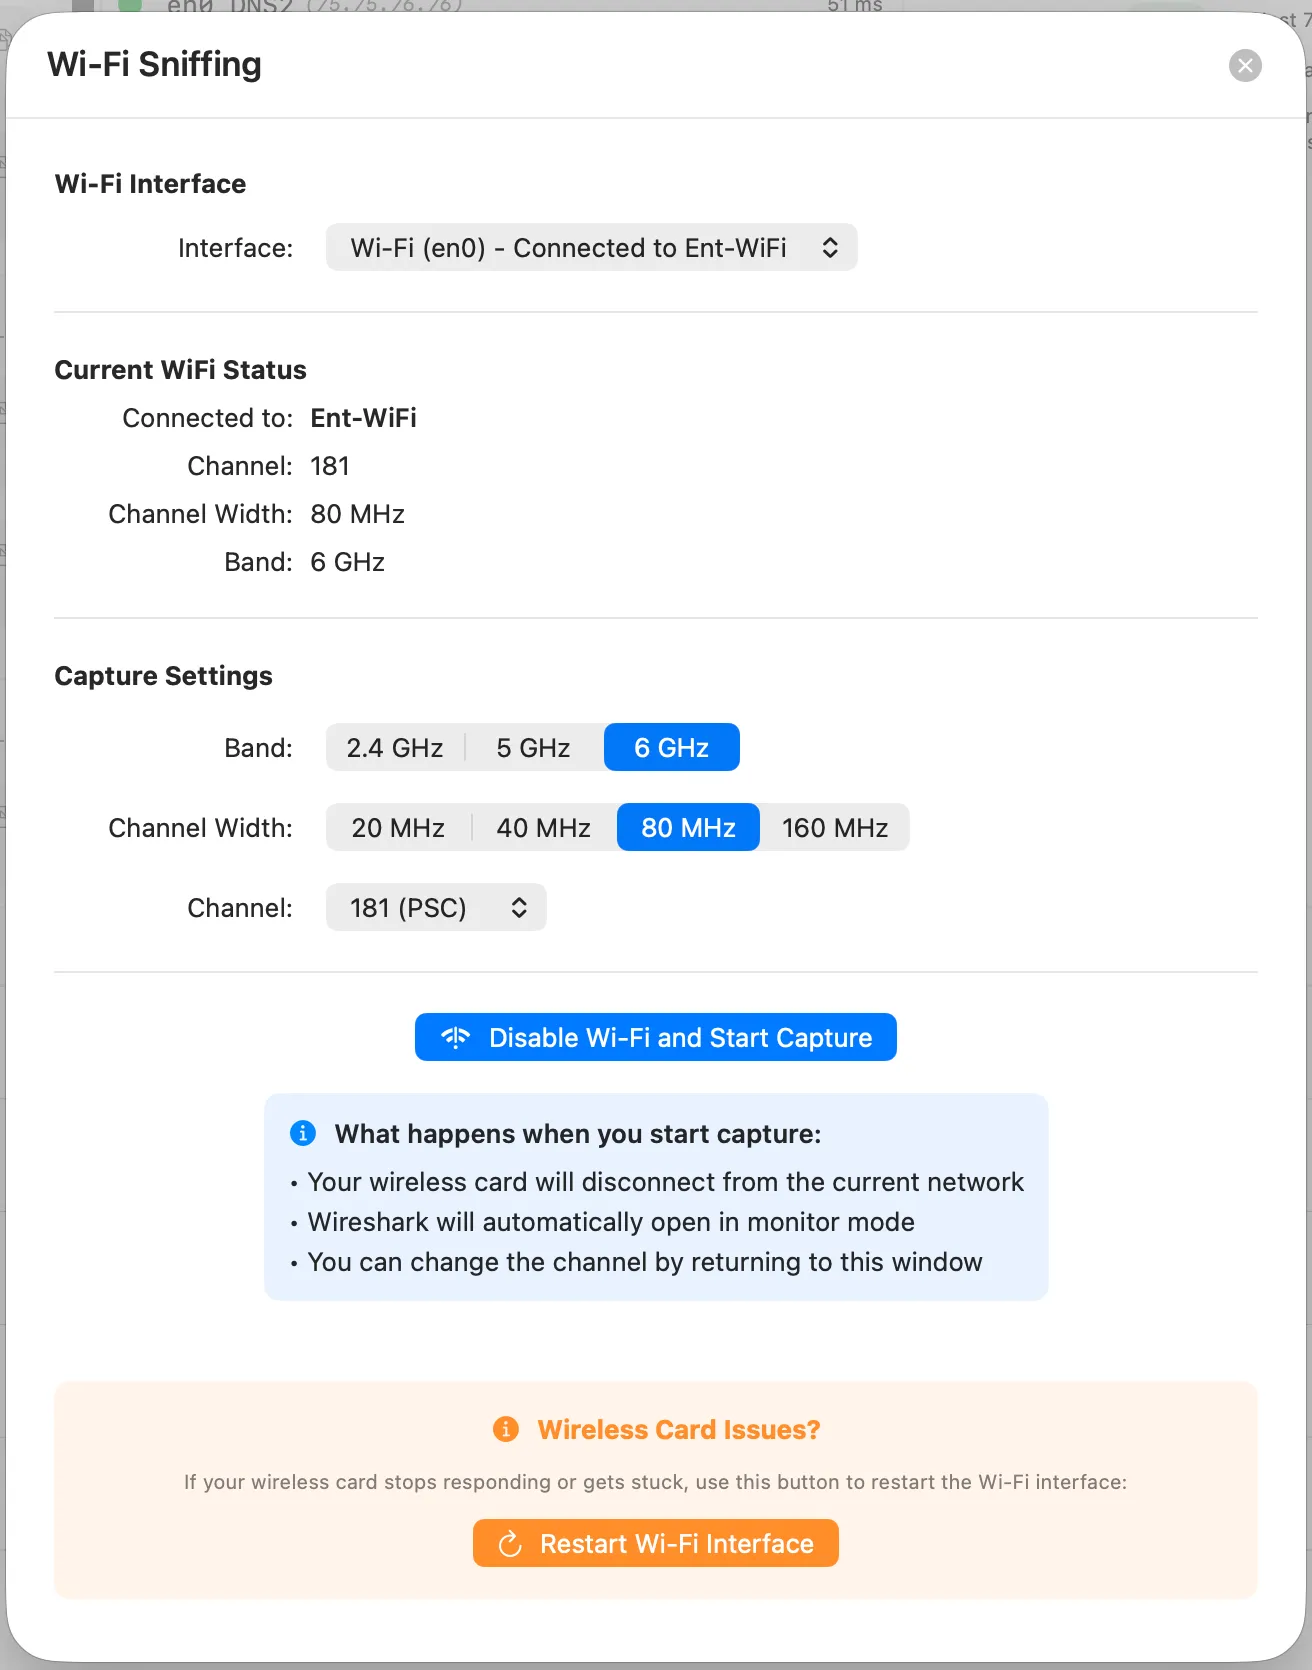The height and width of the screenshot is (1670, 1312).
Task: Click the circular restart arrow icon
Action: point(510,1544)
